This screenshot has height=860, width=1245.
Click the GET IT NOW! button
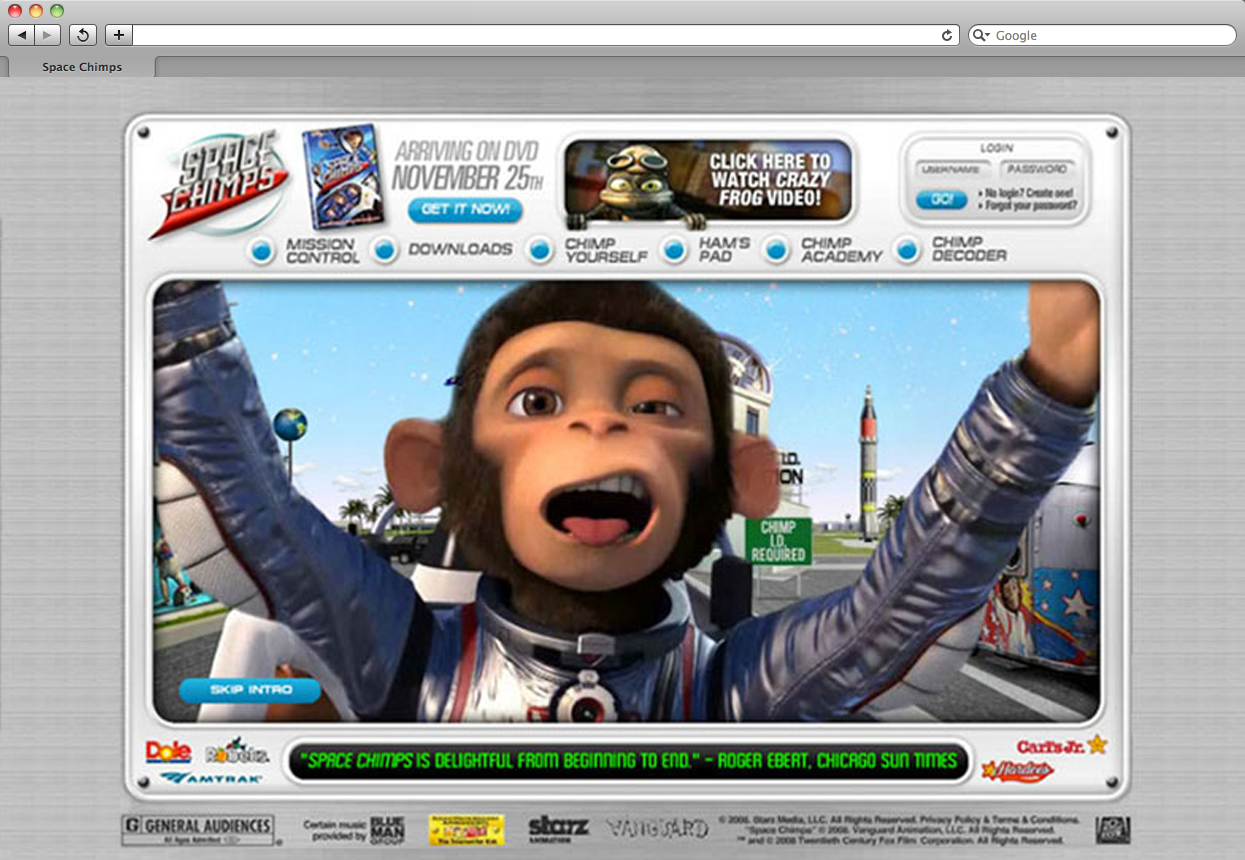coord(465,210)
